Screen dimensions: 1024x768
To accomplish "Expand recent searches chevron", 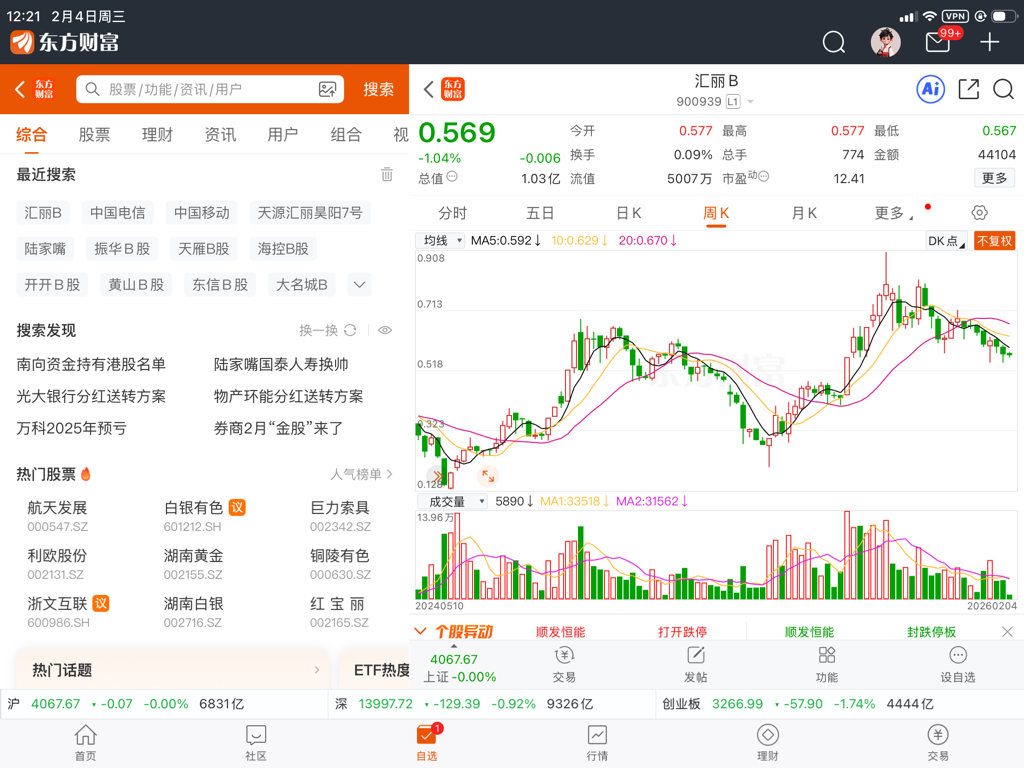I will 359,285.
